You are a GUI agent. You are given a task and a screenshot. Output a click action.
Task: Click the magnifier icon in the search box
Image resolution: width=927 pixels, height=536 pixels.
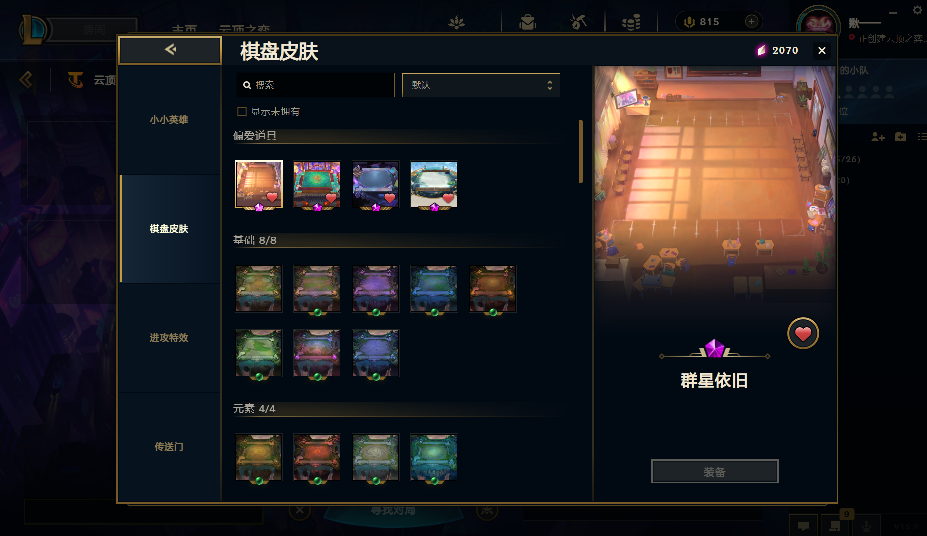[247, 85]
